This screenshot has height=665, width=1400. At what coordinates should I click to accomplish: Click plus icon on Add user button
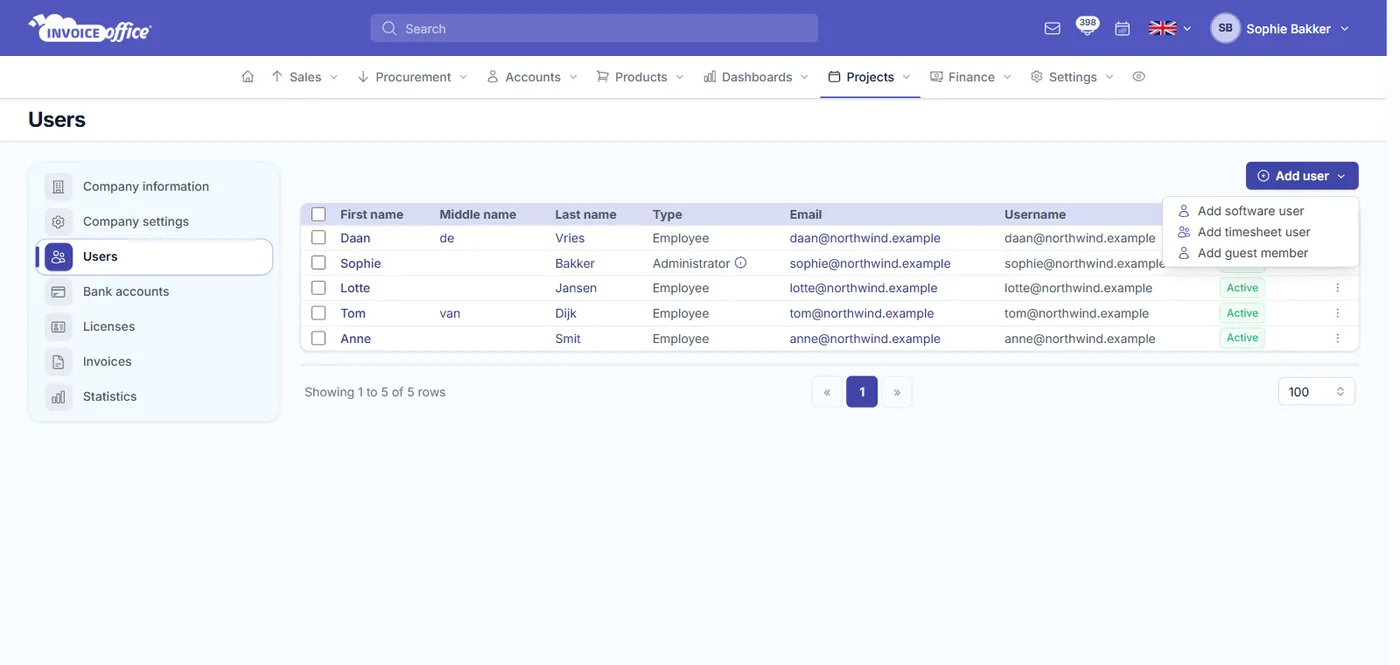(x=1263, y=176)
